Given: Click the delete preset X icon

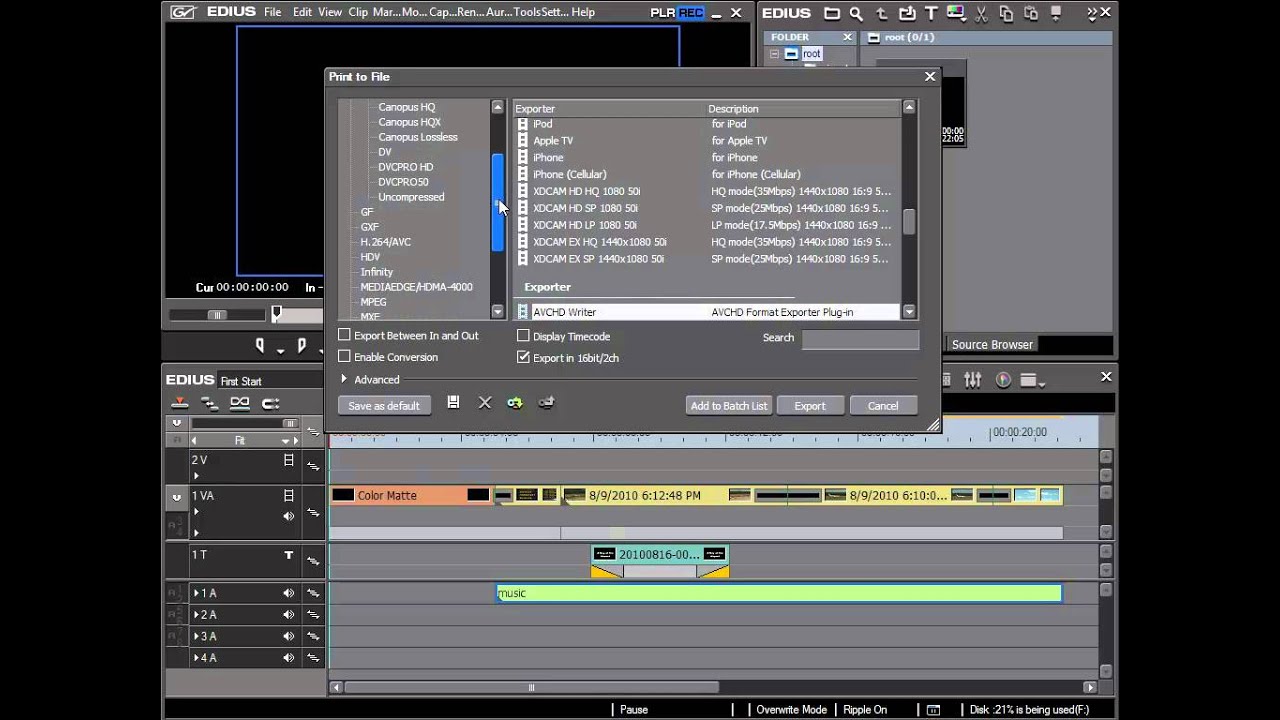Looking at the screenshot, I should pos(485,403).
